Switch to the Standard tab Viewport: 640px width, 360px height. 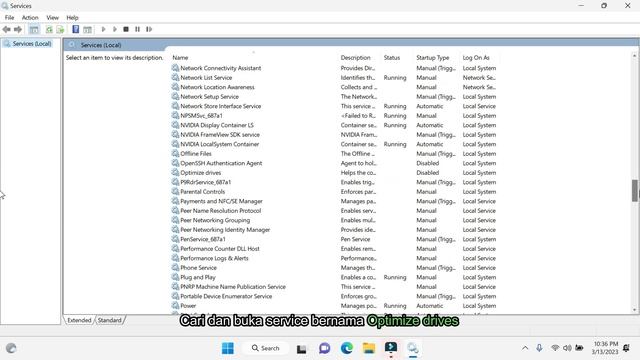109,320
